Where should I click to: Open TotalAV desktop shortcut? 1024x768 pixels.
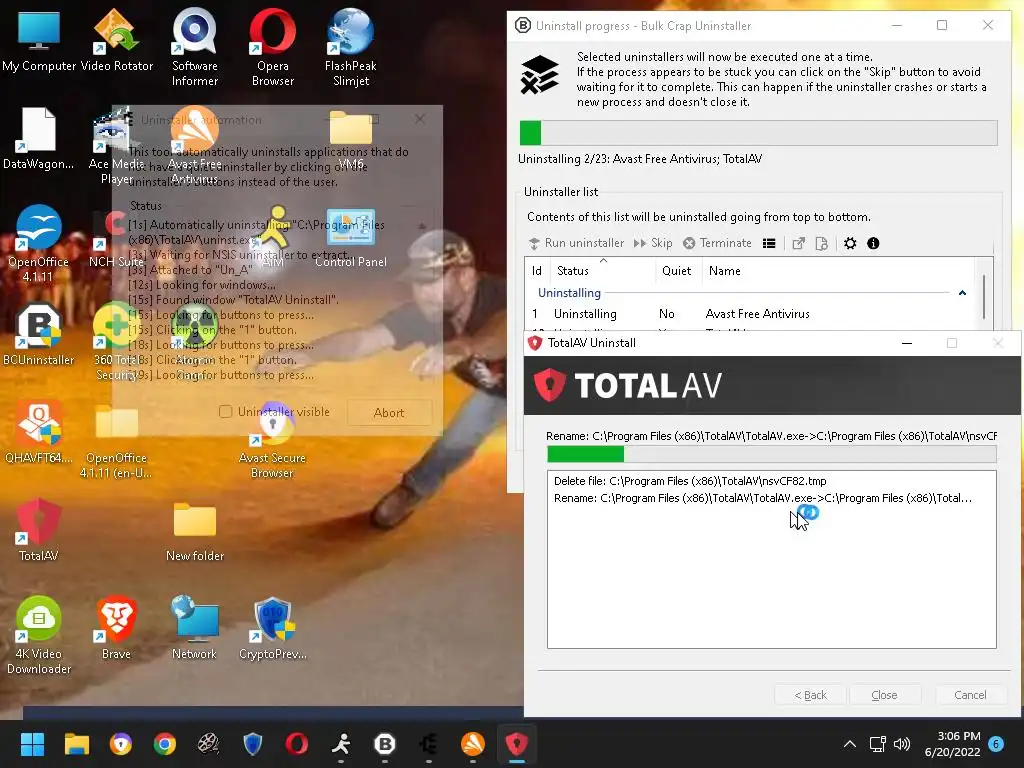[39, 530]
